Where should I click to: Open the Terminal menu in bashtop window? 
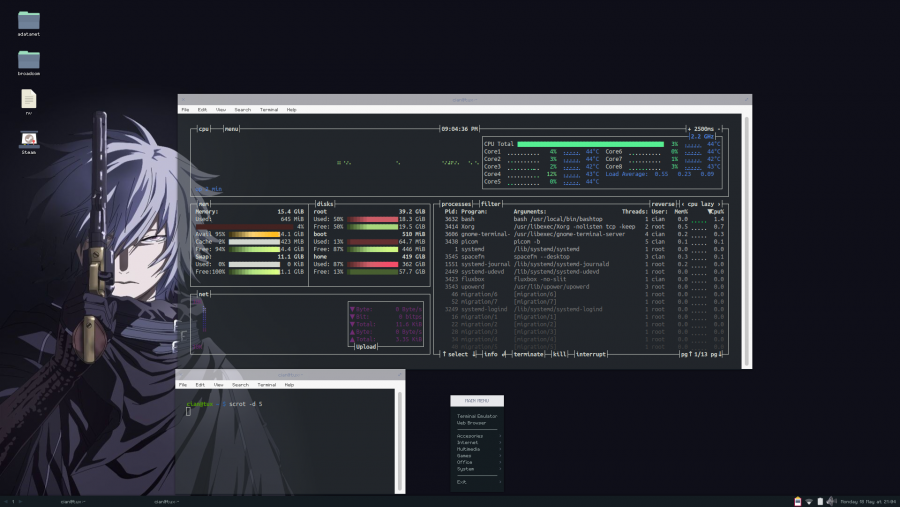(x=268, y=109)
